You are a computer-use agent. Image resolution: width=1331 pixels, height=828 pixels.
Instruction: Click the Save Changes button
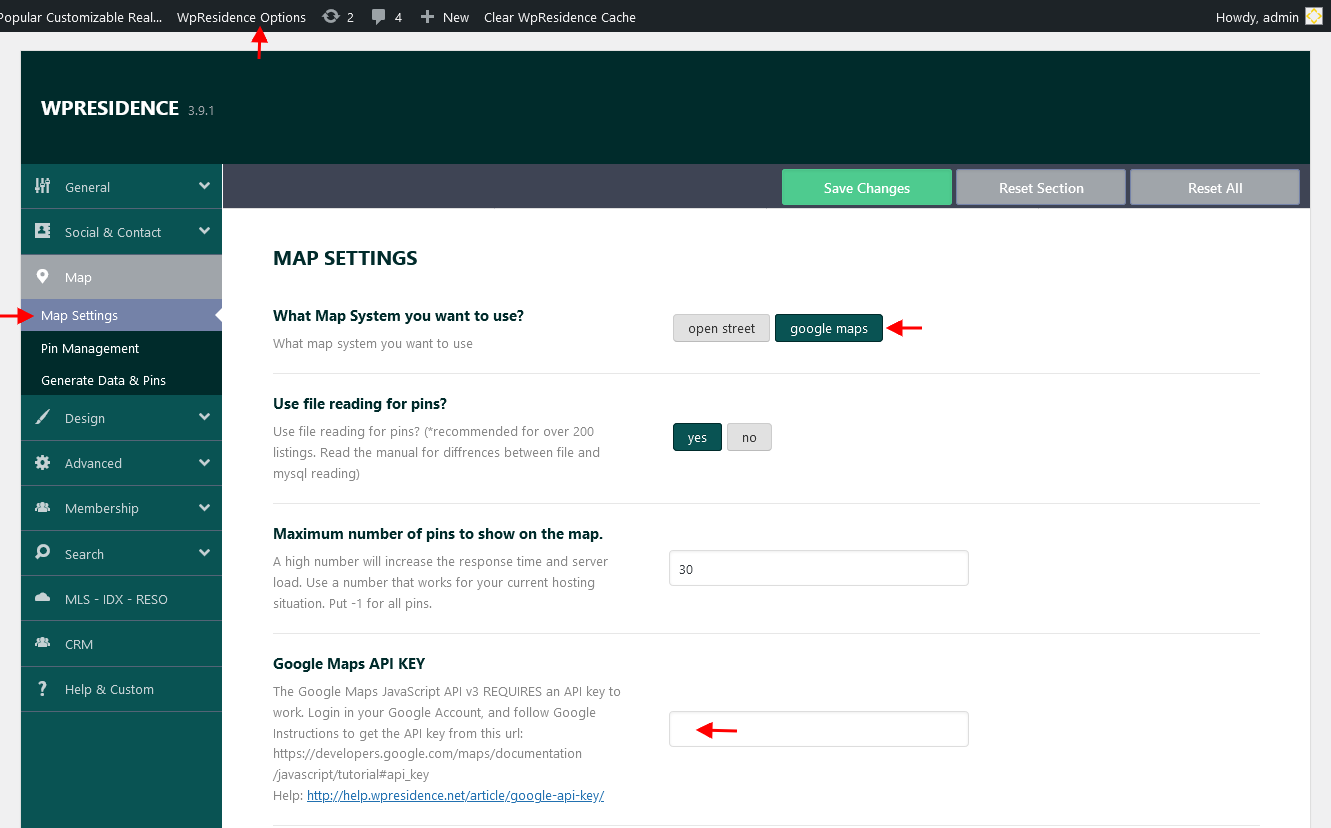coord(867,187)
